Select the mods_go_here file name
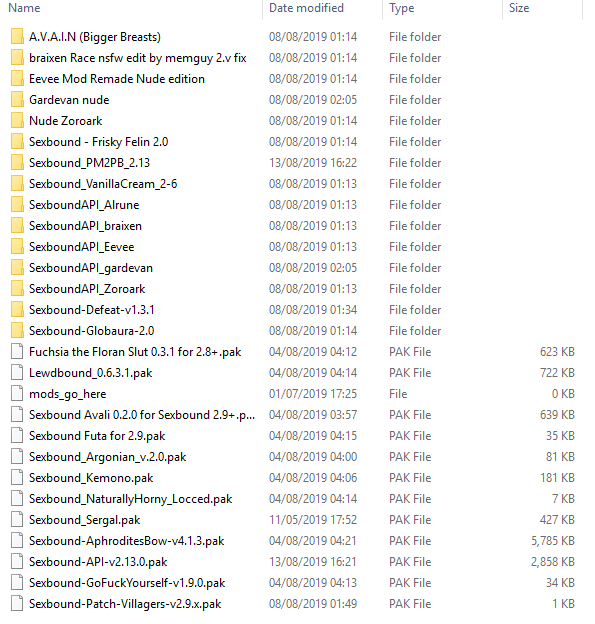Screen dimensions: 595x624 pos(68,394)
